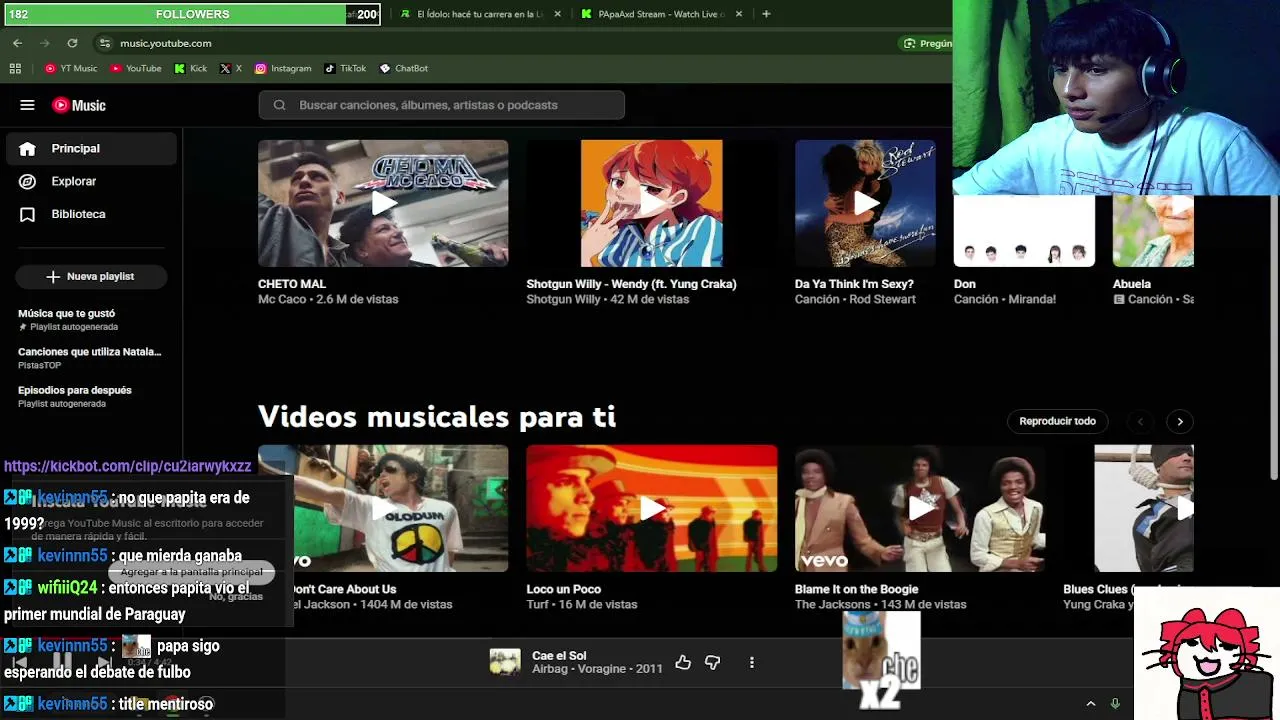
Task: Open the site information icon in address bar
Action: click(x=104, y=43)
